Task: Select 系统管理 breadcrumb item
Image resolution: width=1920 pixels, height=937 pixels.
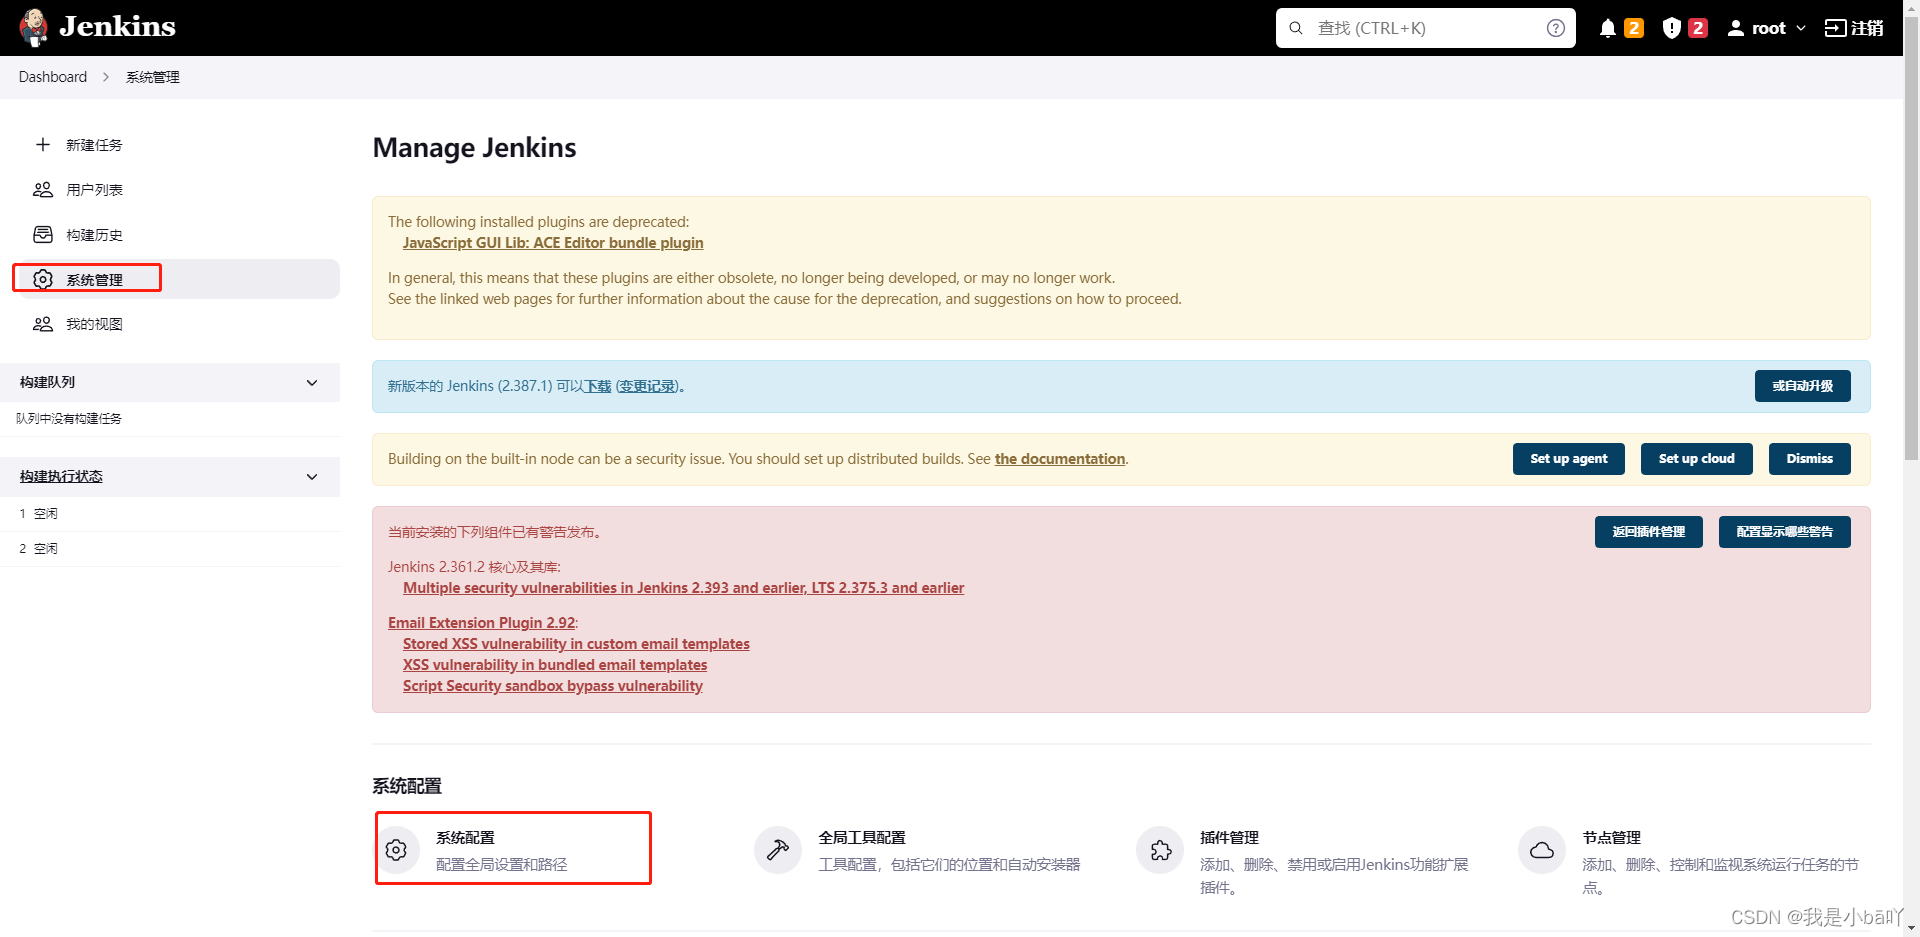Action: point(153,77)
